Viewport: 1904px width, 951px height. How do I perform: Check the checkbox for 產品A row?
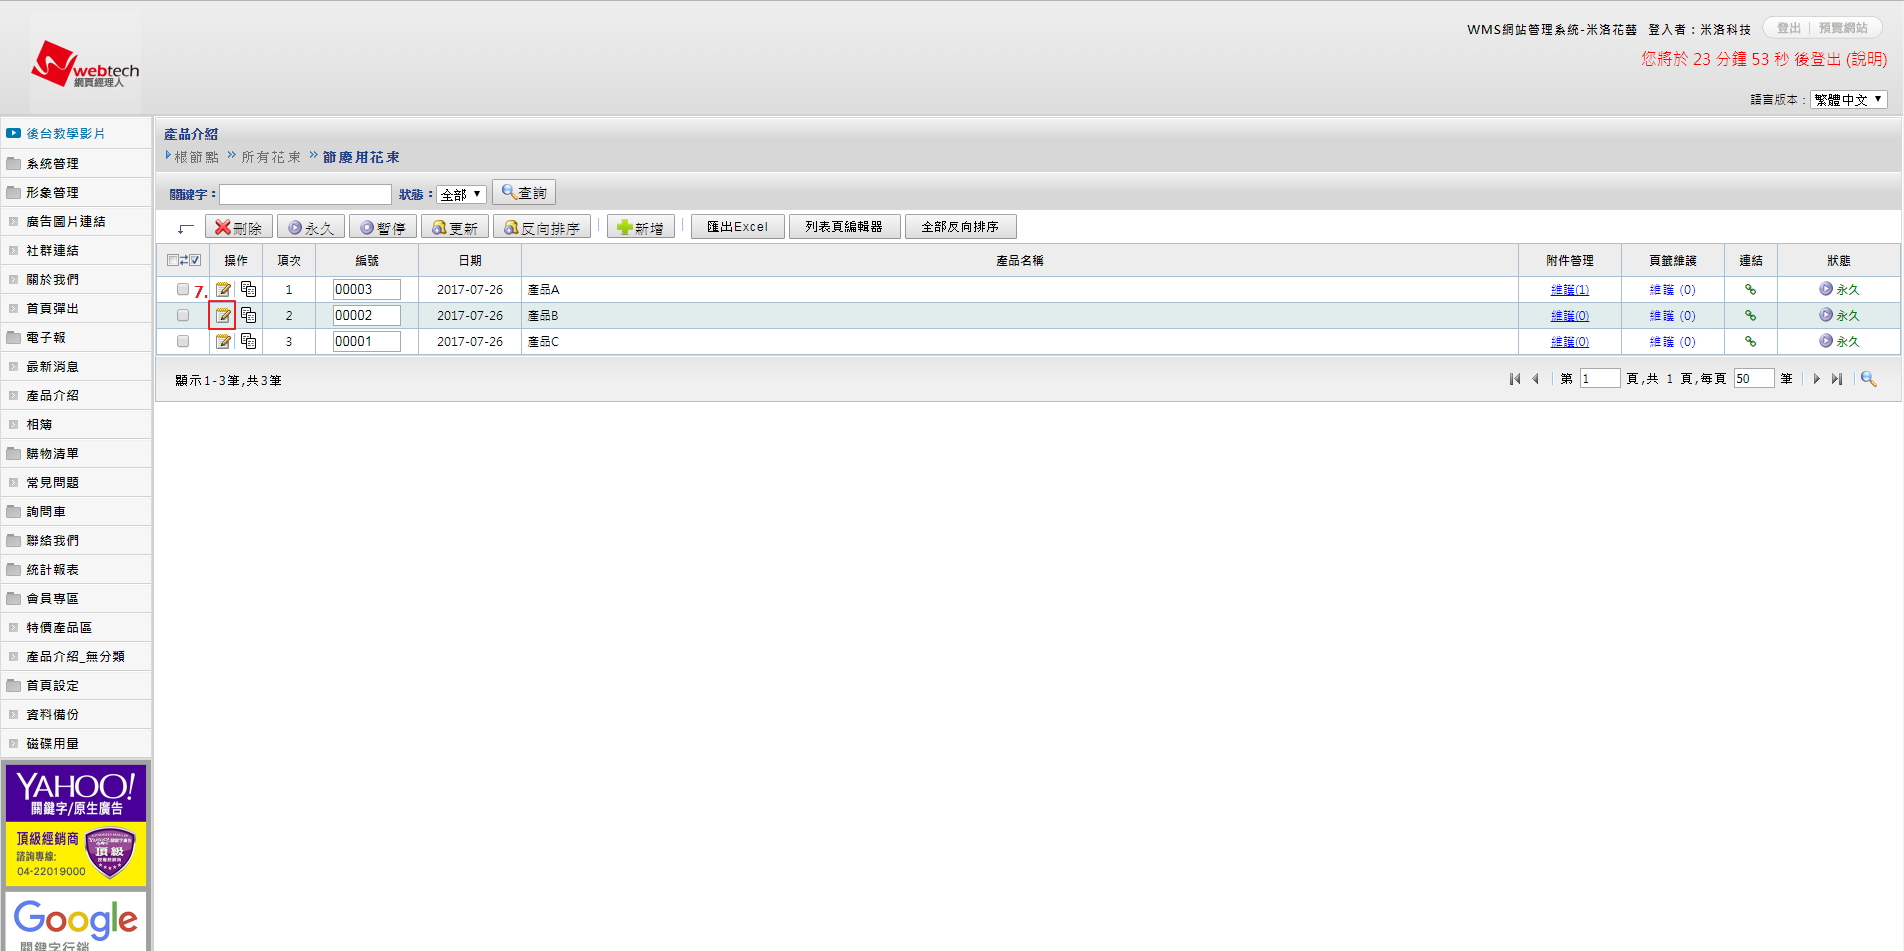tap(183, 290)
